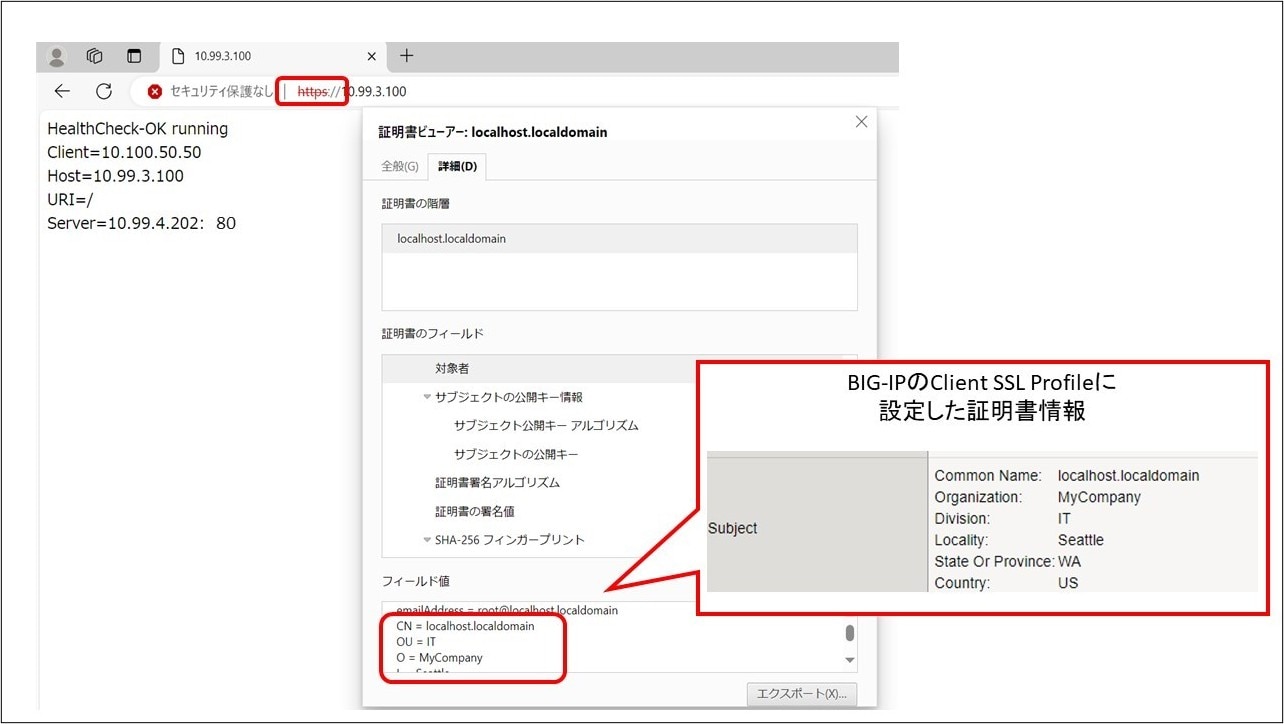Select the 対象者 certificate field

pyautogui.click(x=452, y=369)
